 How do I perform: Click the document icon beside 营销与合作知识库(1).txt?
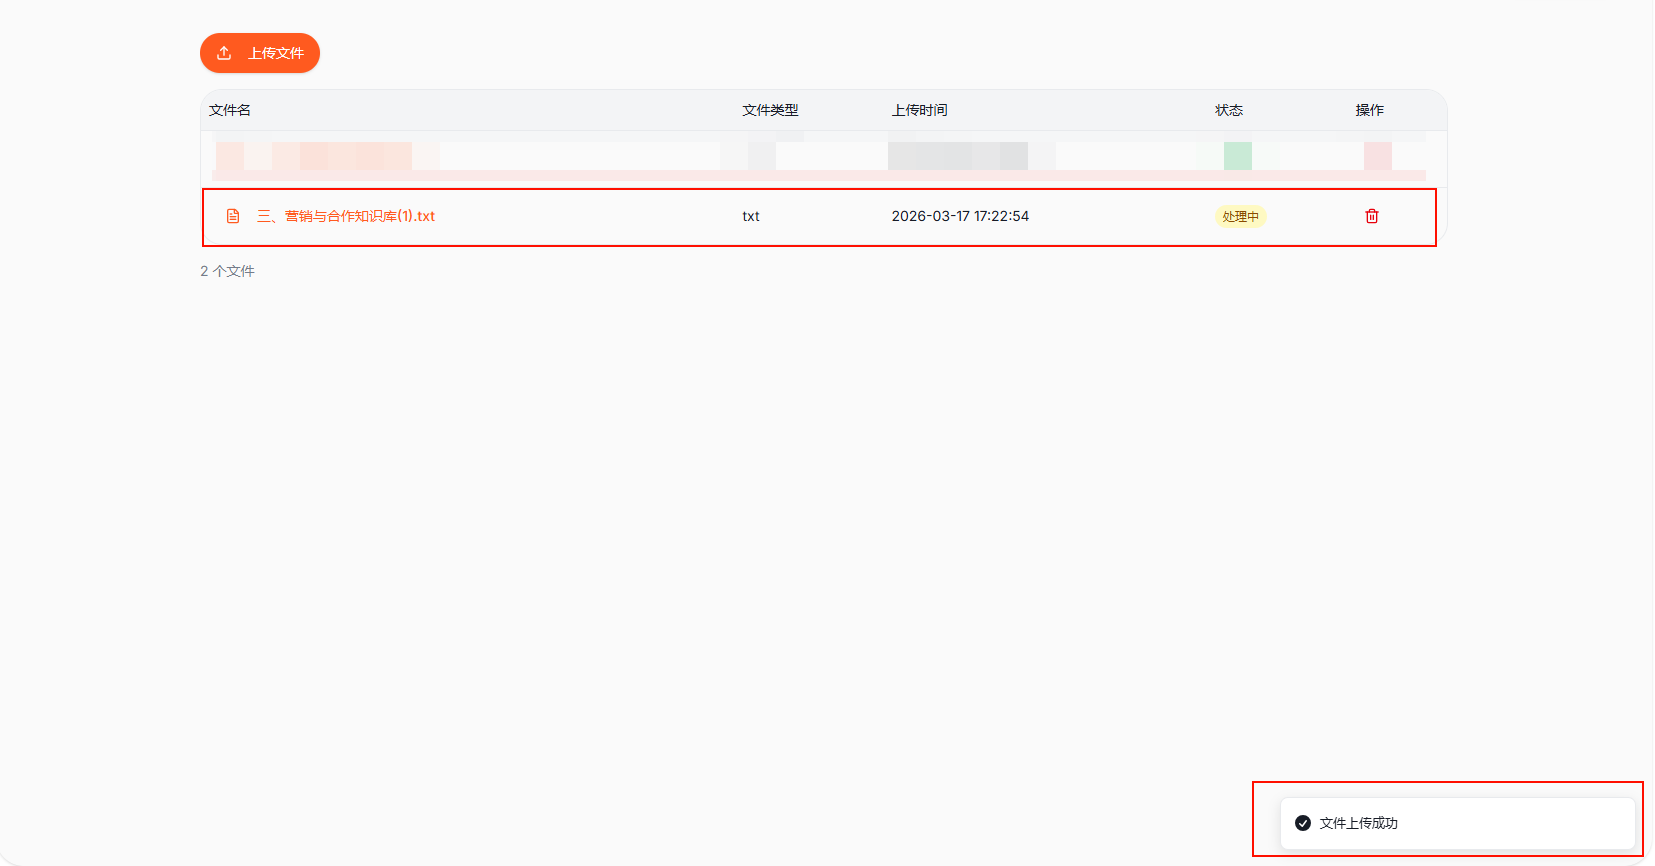pyautogui.click(x=233, y=216)
